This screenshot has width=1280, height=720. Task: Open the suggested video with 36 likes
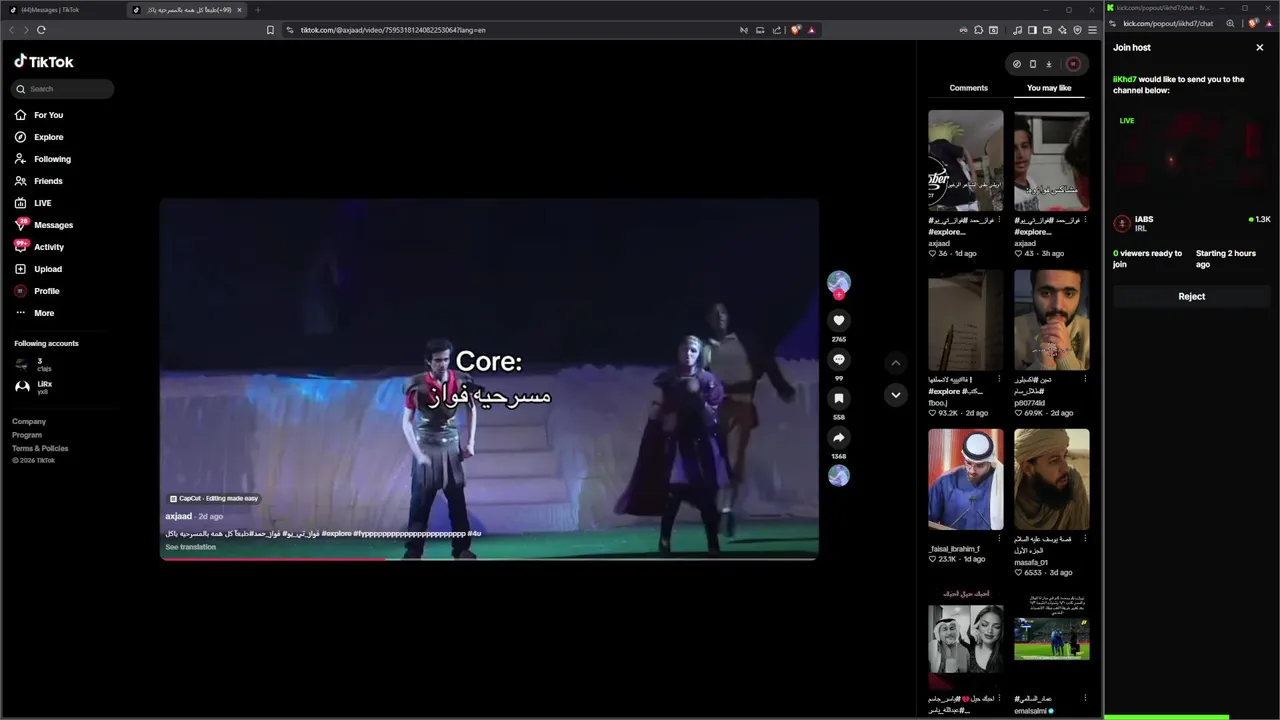click(965, 160)
